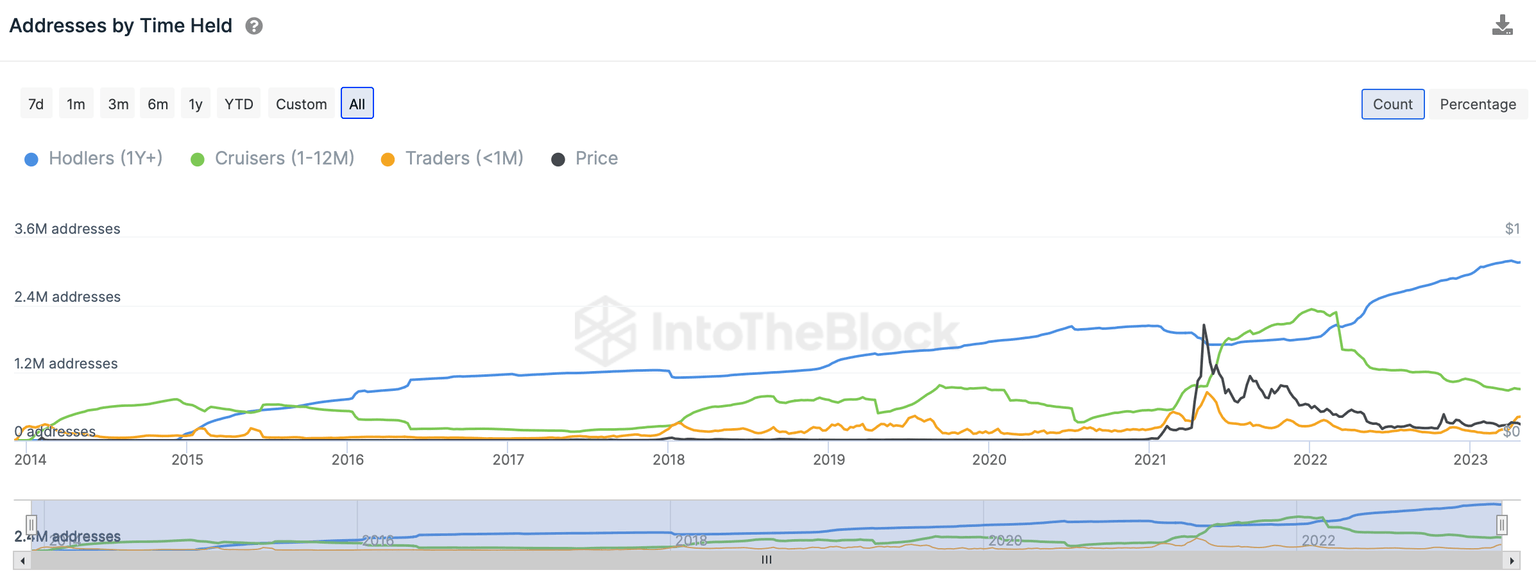Toggle Hodlers (1Y+) series legend
Viewport: 1536px width, 583px height.
tap(93, 158)
